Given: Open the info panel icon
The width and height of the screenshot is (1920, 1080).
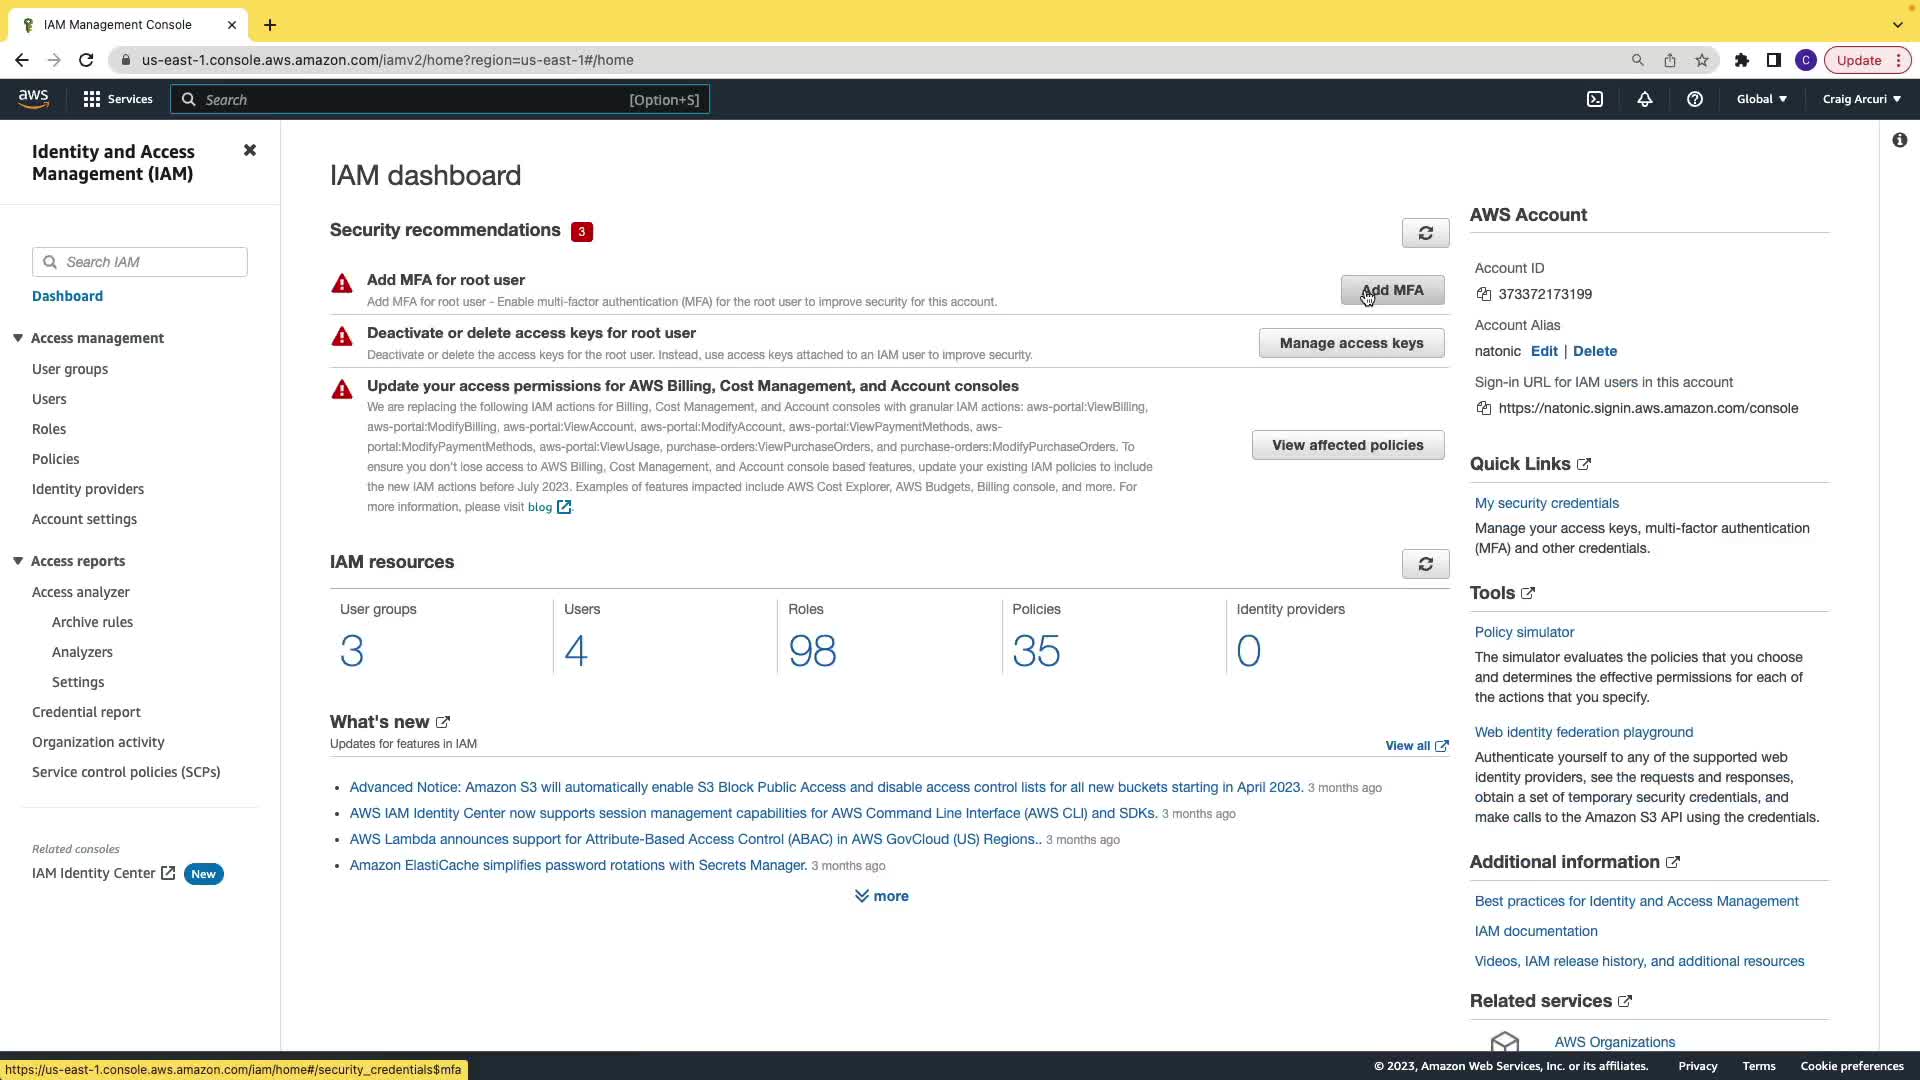Looking at the screenshot, I should [x=1899, y=140].
